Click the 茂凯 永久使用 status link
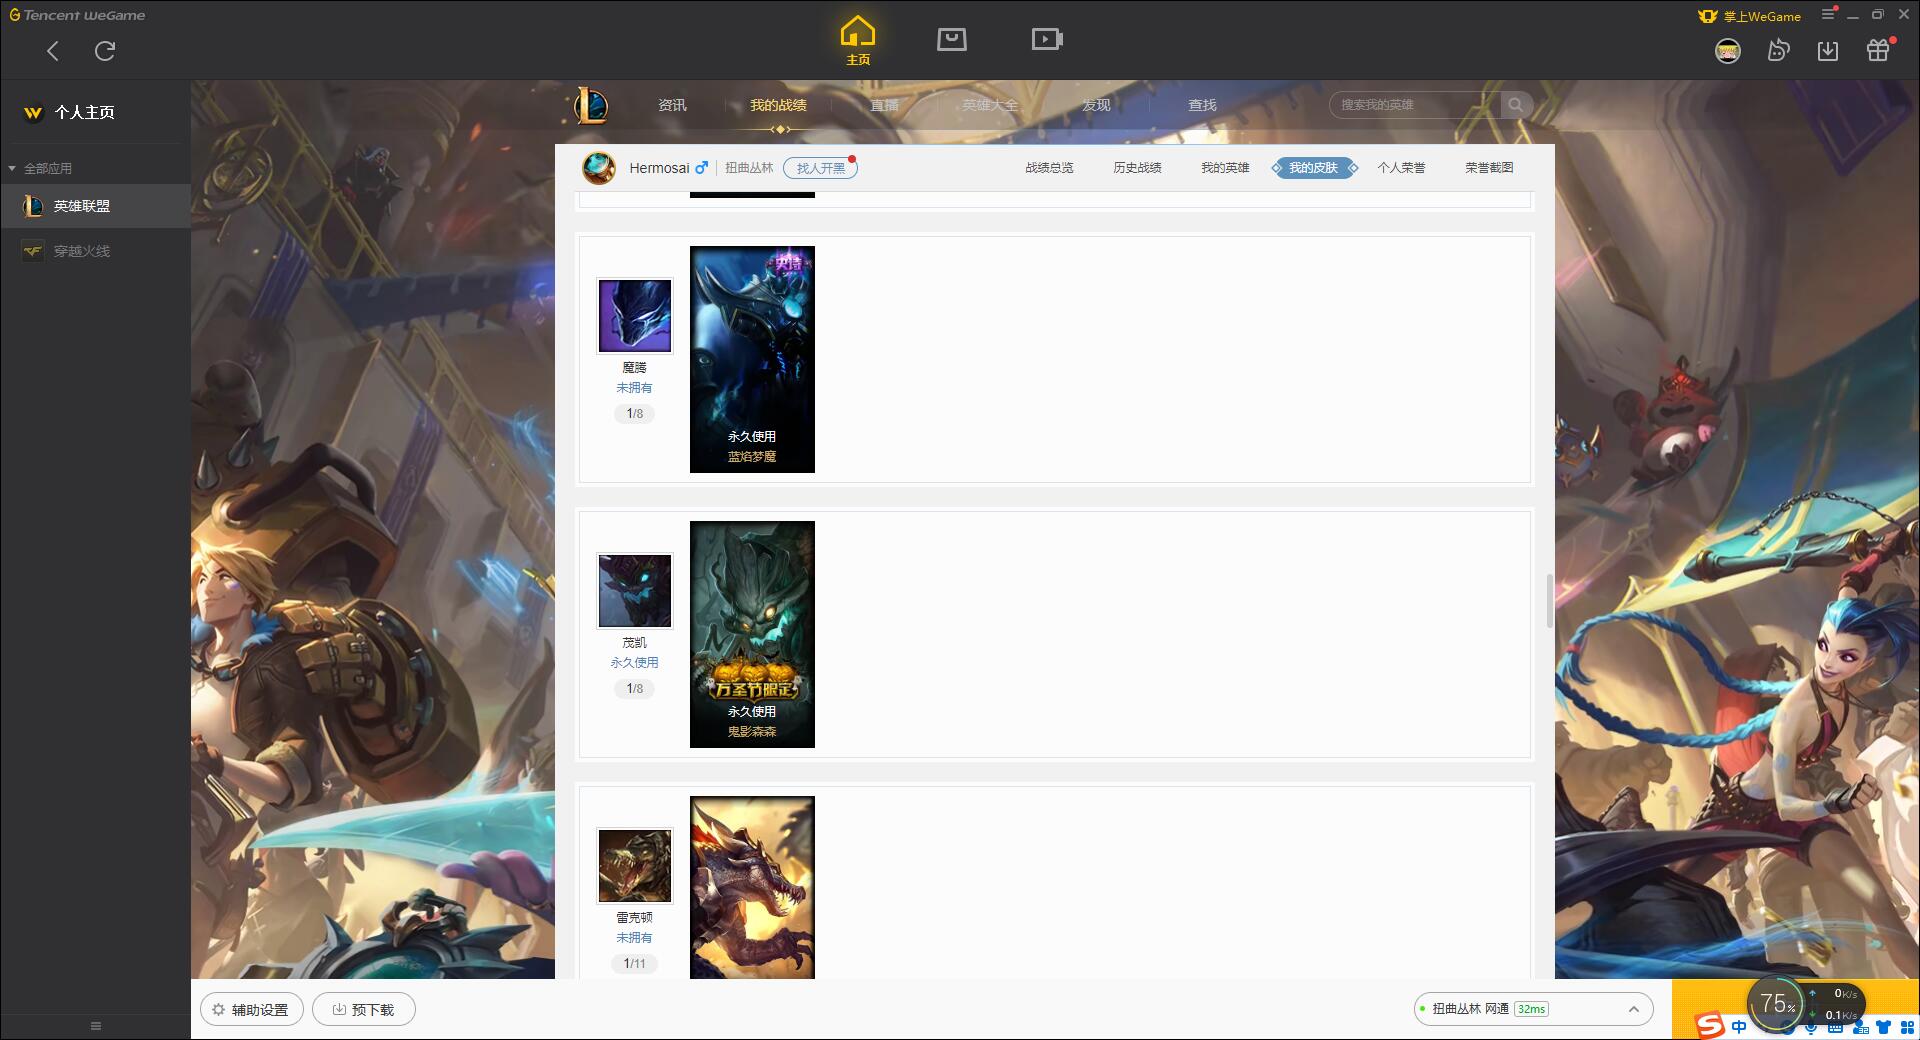 tap(634, 663)
